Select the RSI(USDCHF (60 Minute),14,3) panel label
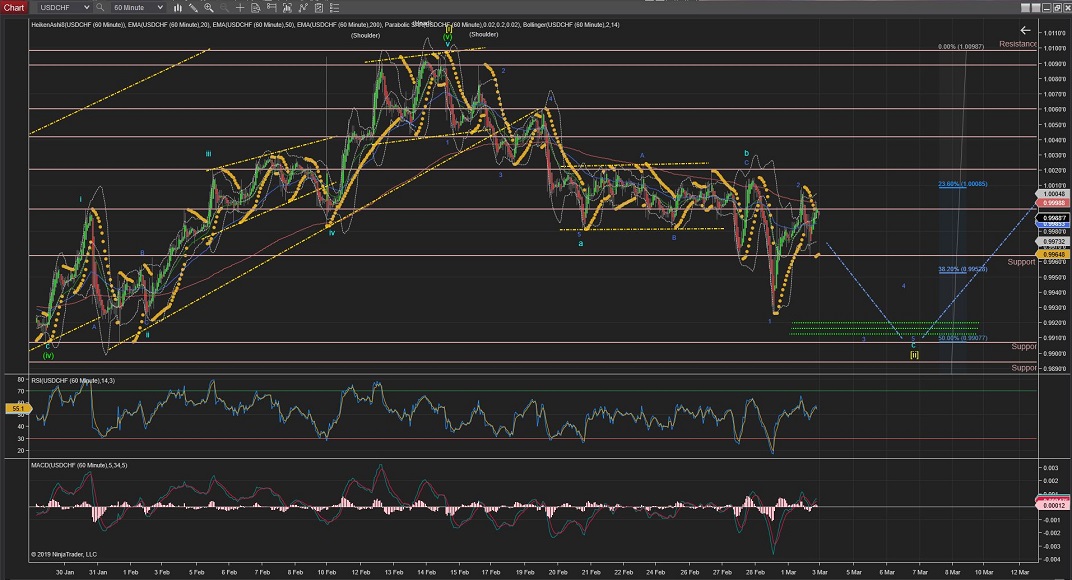The width and height of the screenshot is (1072, 580). pos(73,380)
